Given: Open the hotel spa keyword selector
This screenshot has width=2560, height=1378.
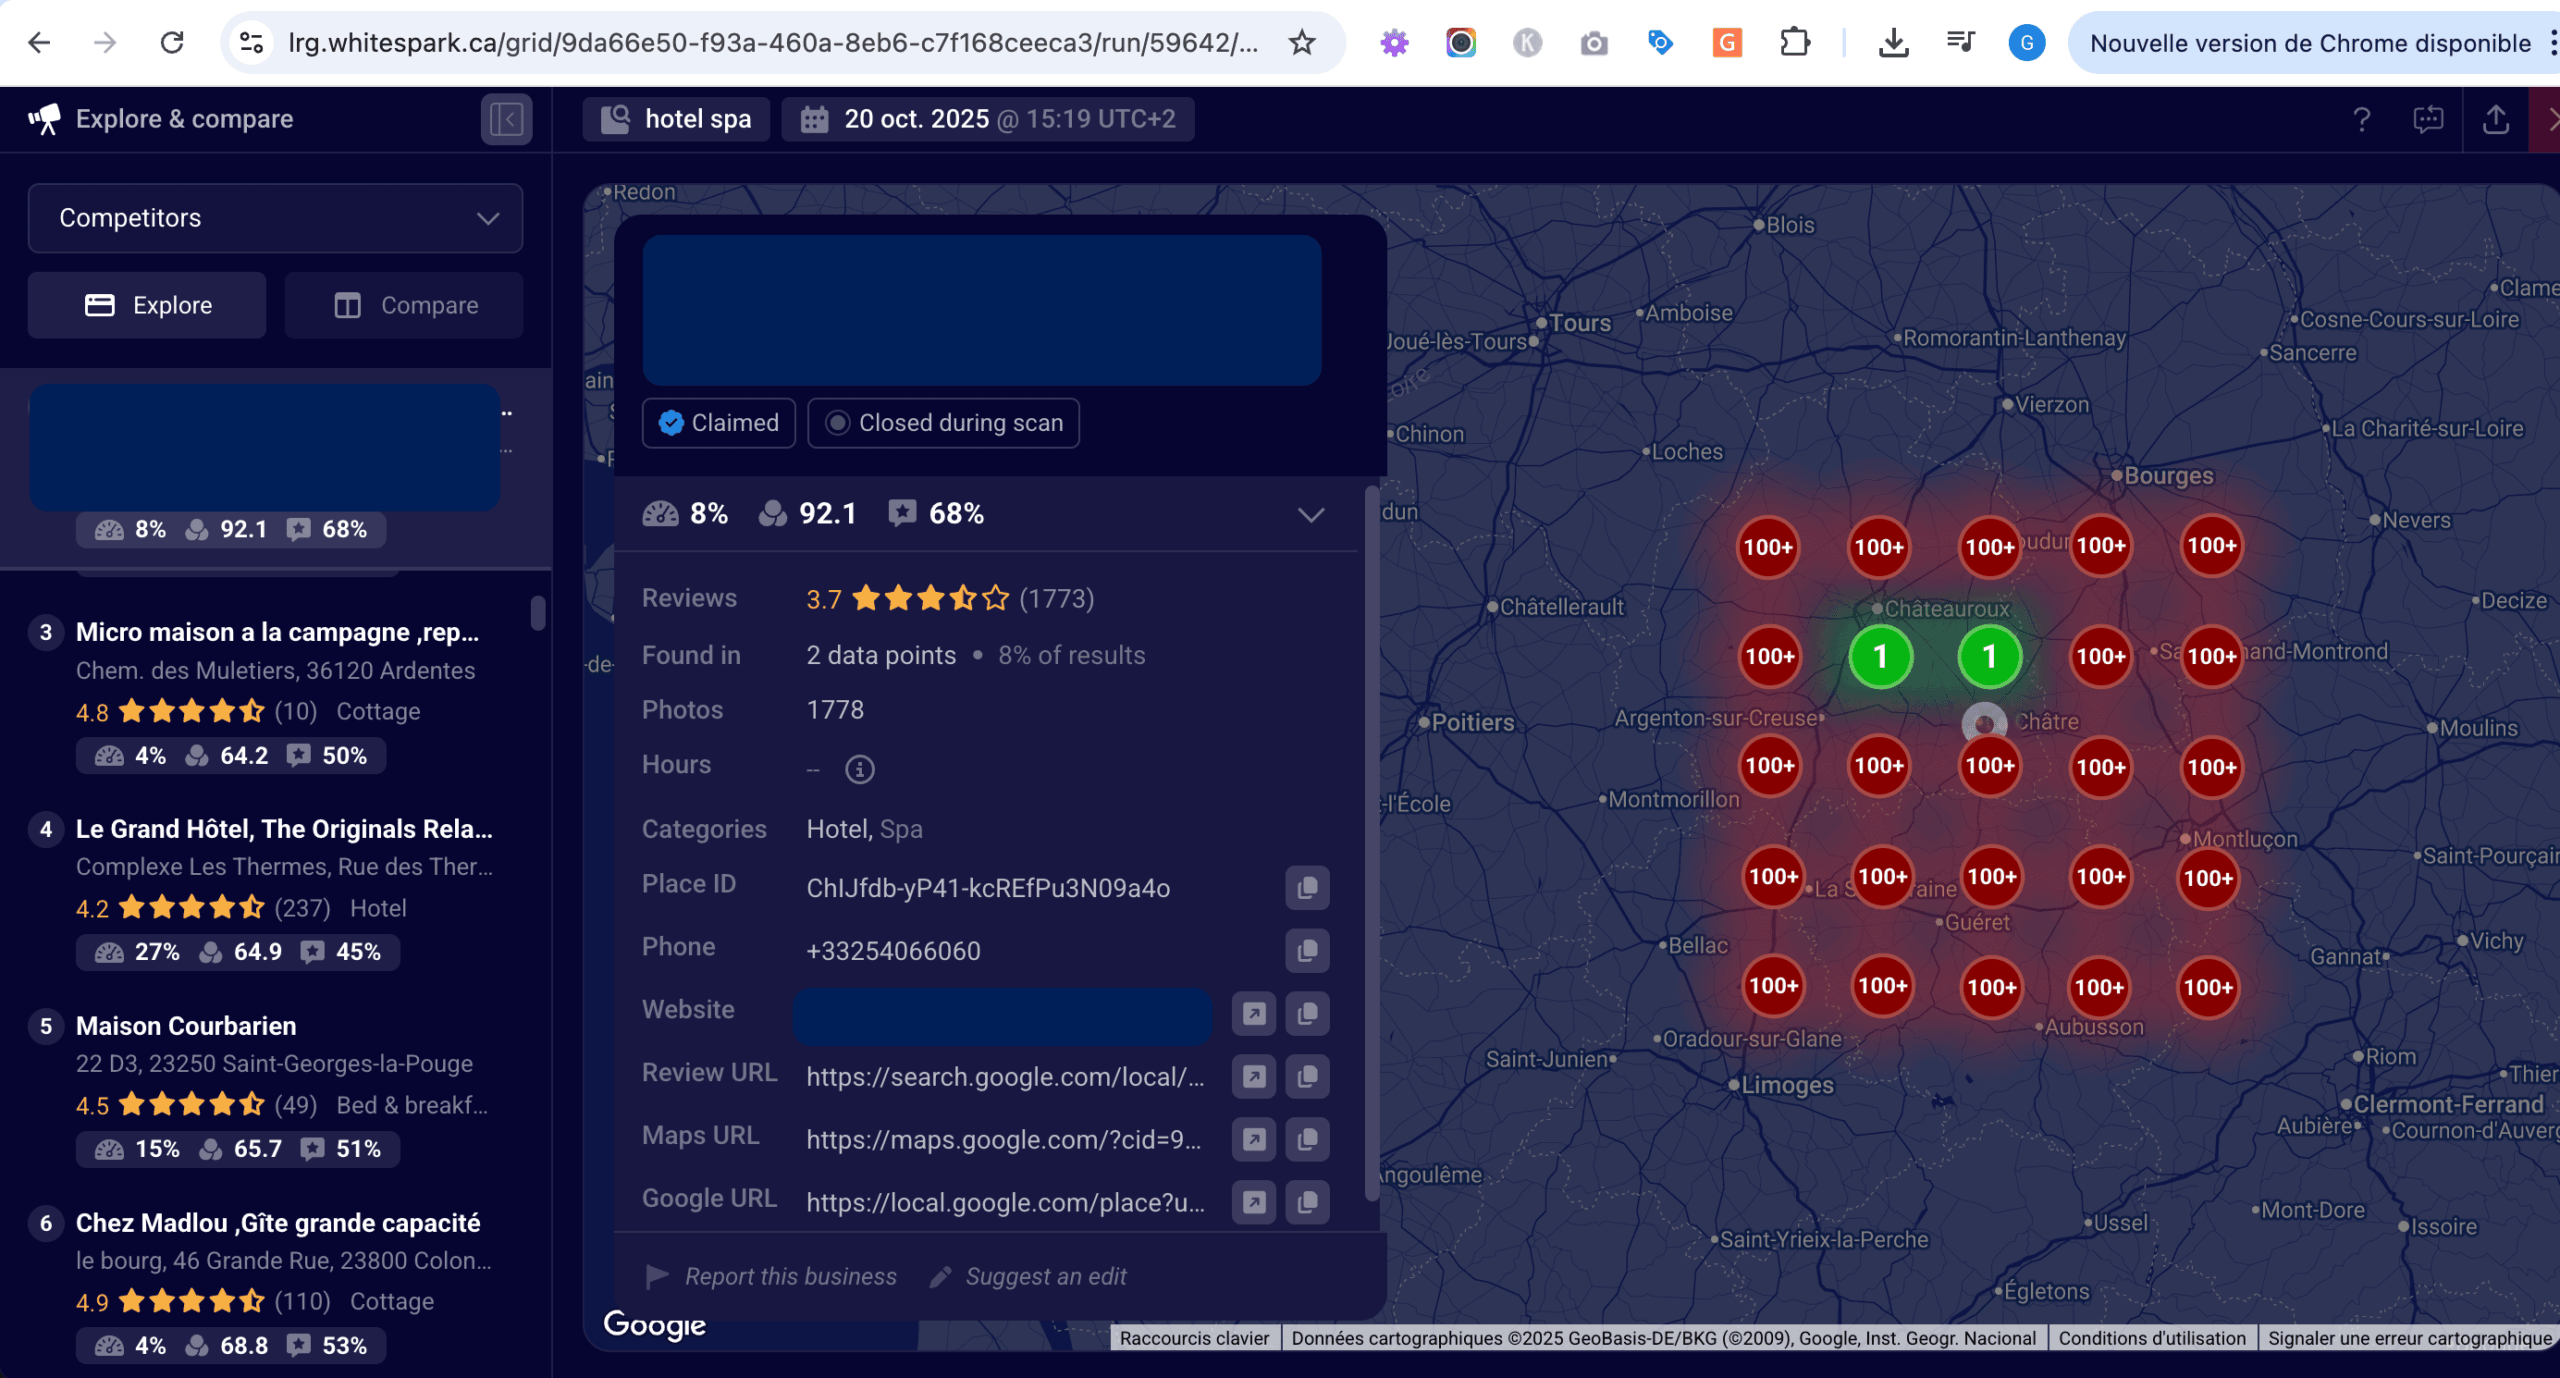Looking at the screenshot, I should click(x=677, y=119).
